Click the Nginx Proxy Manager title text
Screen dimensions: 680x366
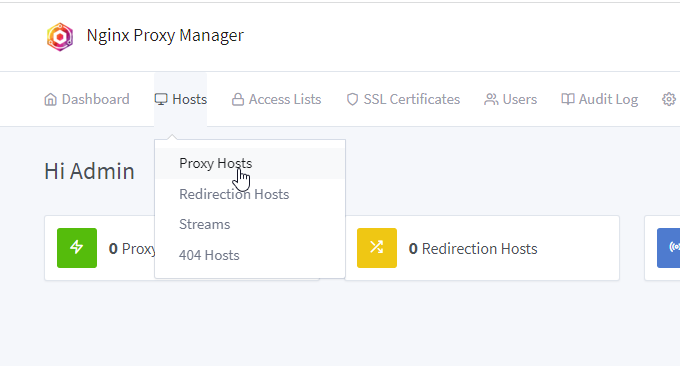click(x=165, y=36)
